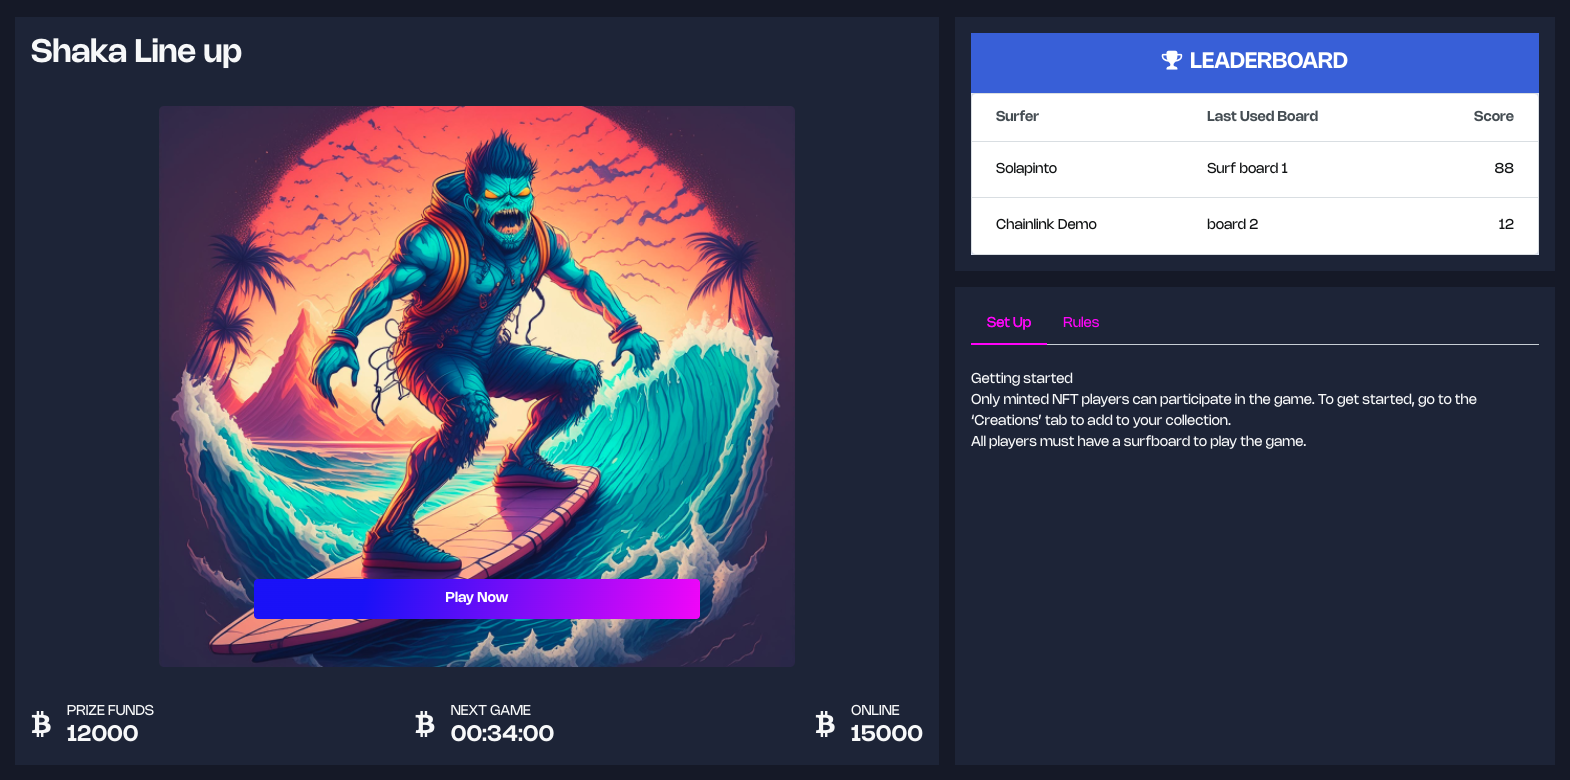Select the Solapinto leaderboard row
Screen dimensions: 1570x780
click(1255, 169)
